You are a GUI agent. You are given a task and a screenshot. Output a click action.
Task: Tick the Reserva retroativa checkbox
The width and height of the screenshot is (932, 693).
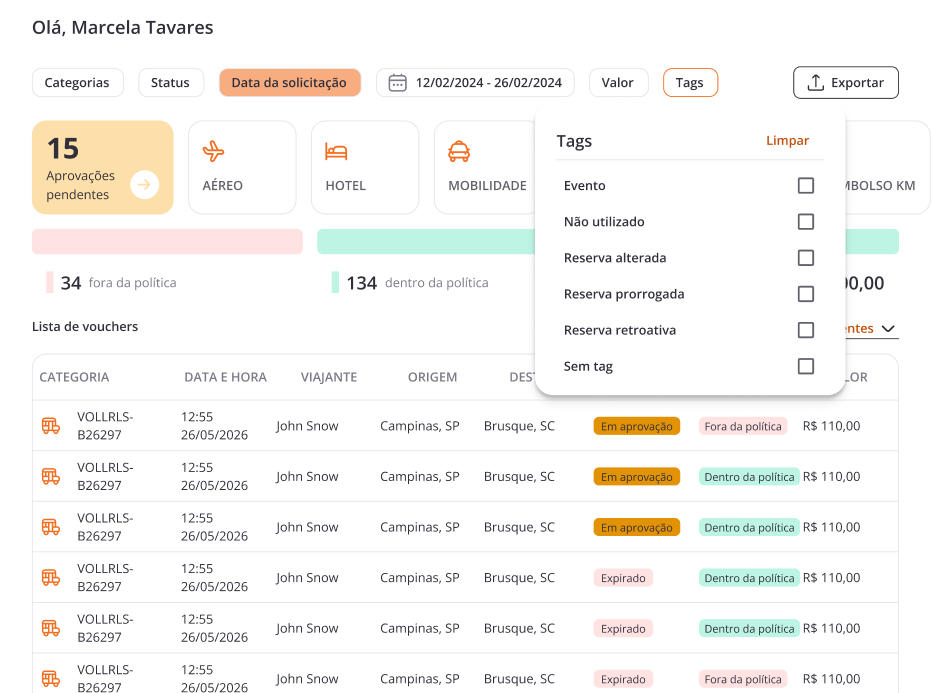[x=806, y=330]
